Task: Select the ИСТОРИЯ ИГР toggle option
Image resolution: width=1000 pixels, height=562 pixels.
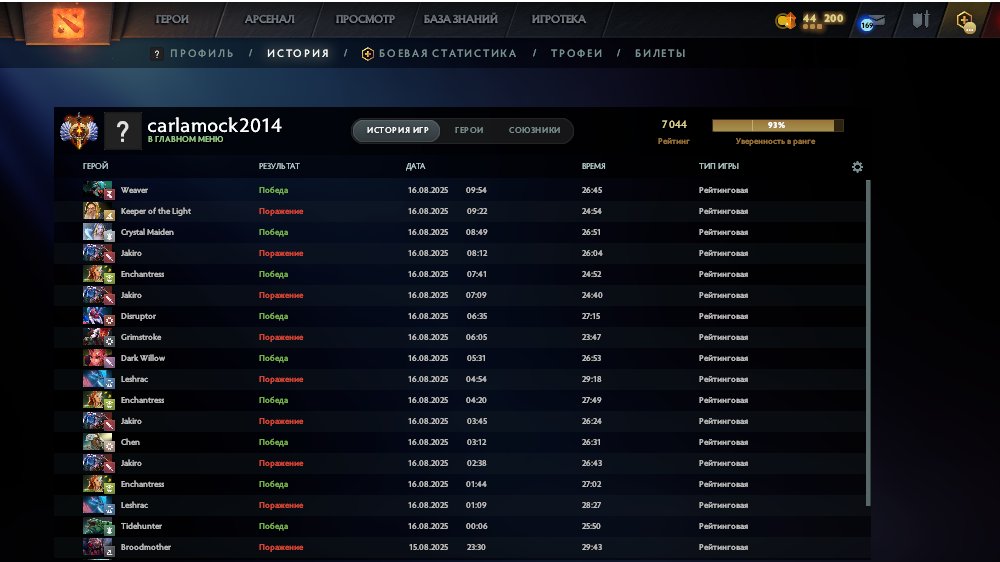Action: coord(397,130)
